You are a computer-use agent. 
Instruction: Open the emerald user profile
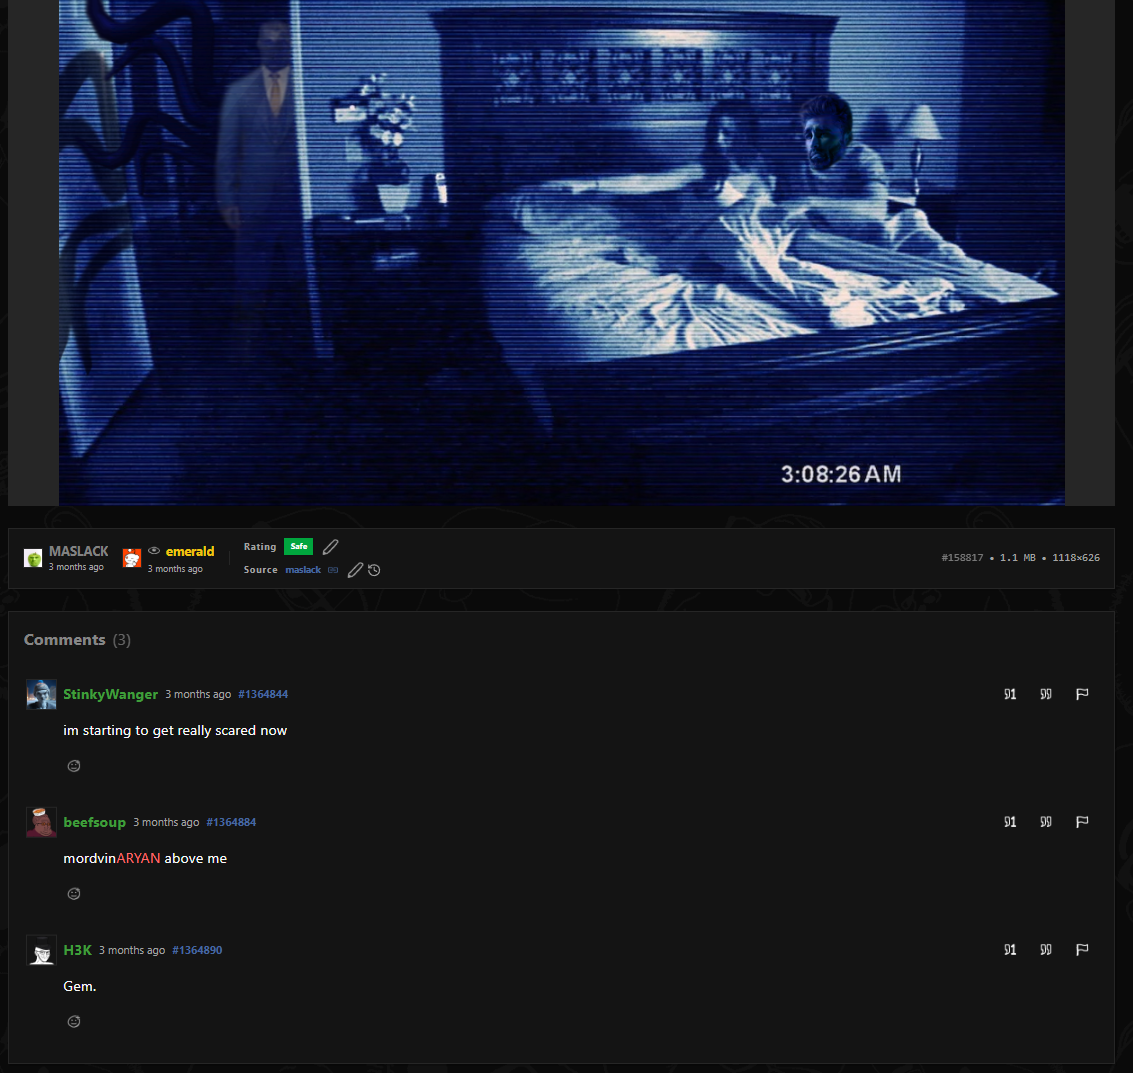click(190, 551)
